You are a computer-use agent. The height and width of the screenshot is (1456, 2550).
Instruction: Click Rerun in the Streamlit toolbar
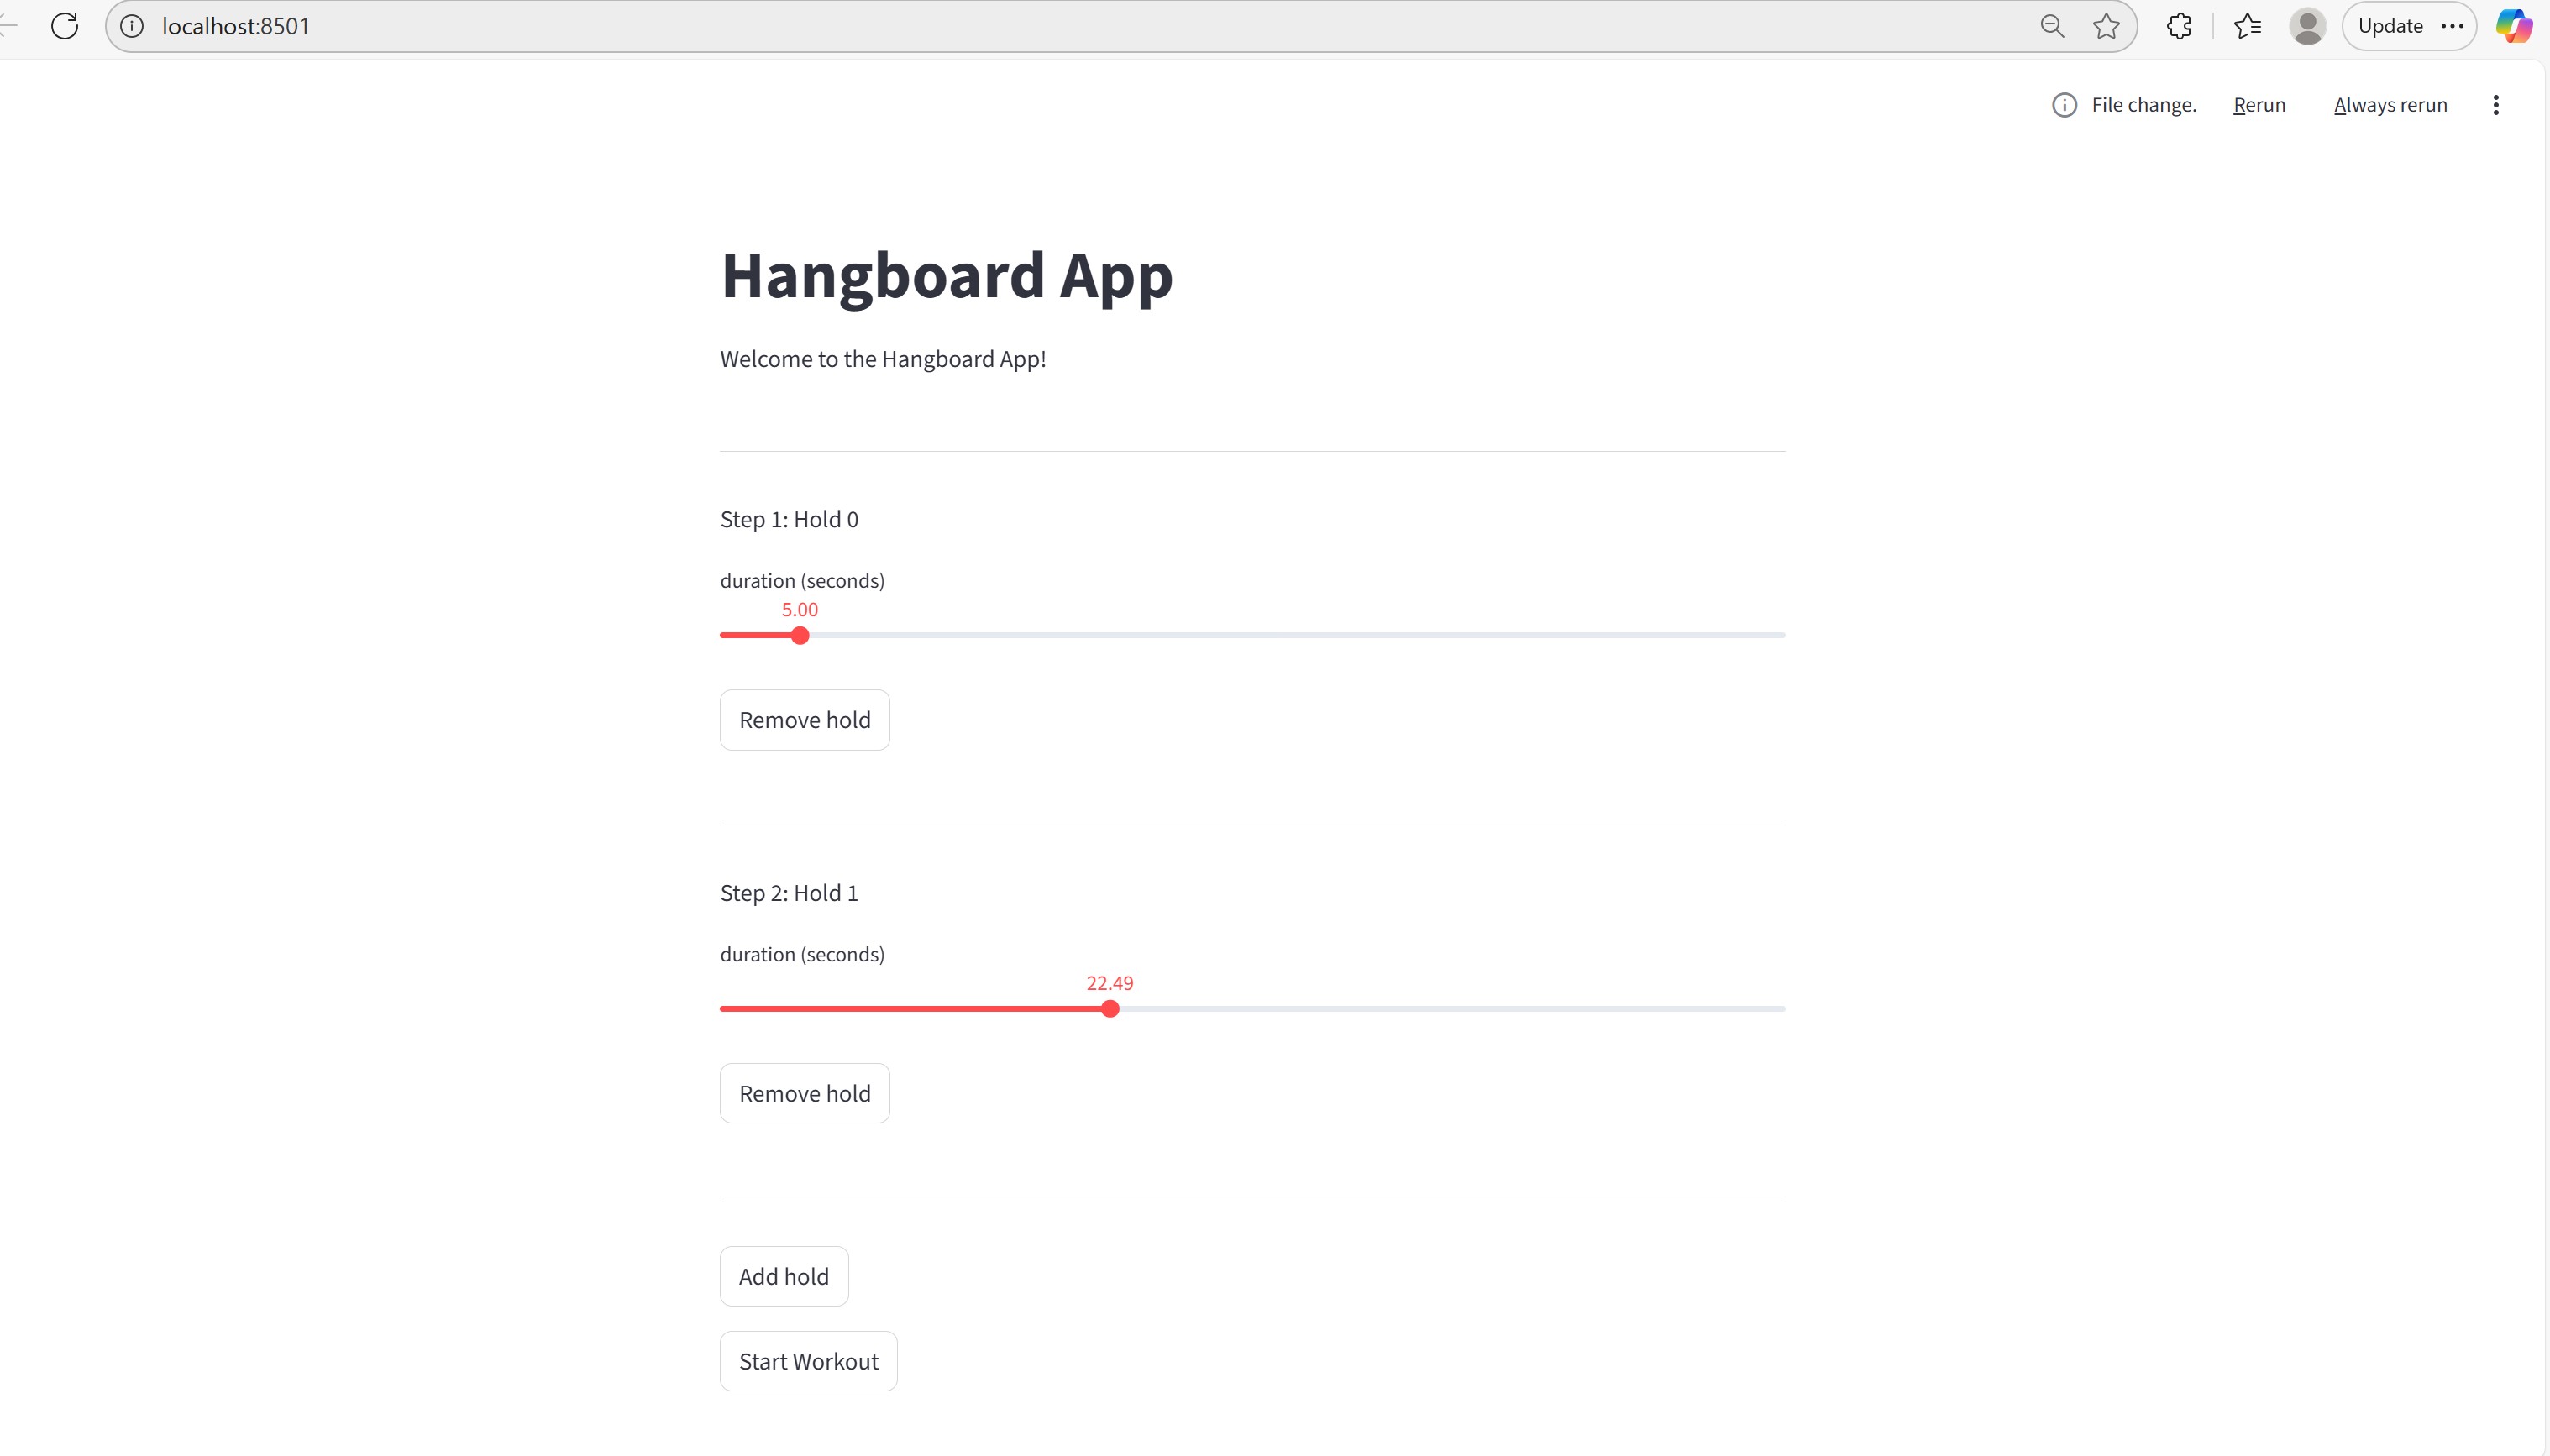click(x=2259, y=105)
